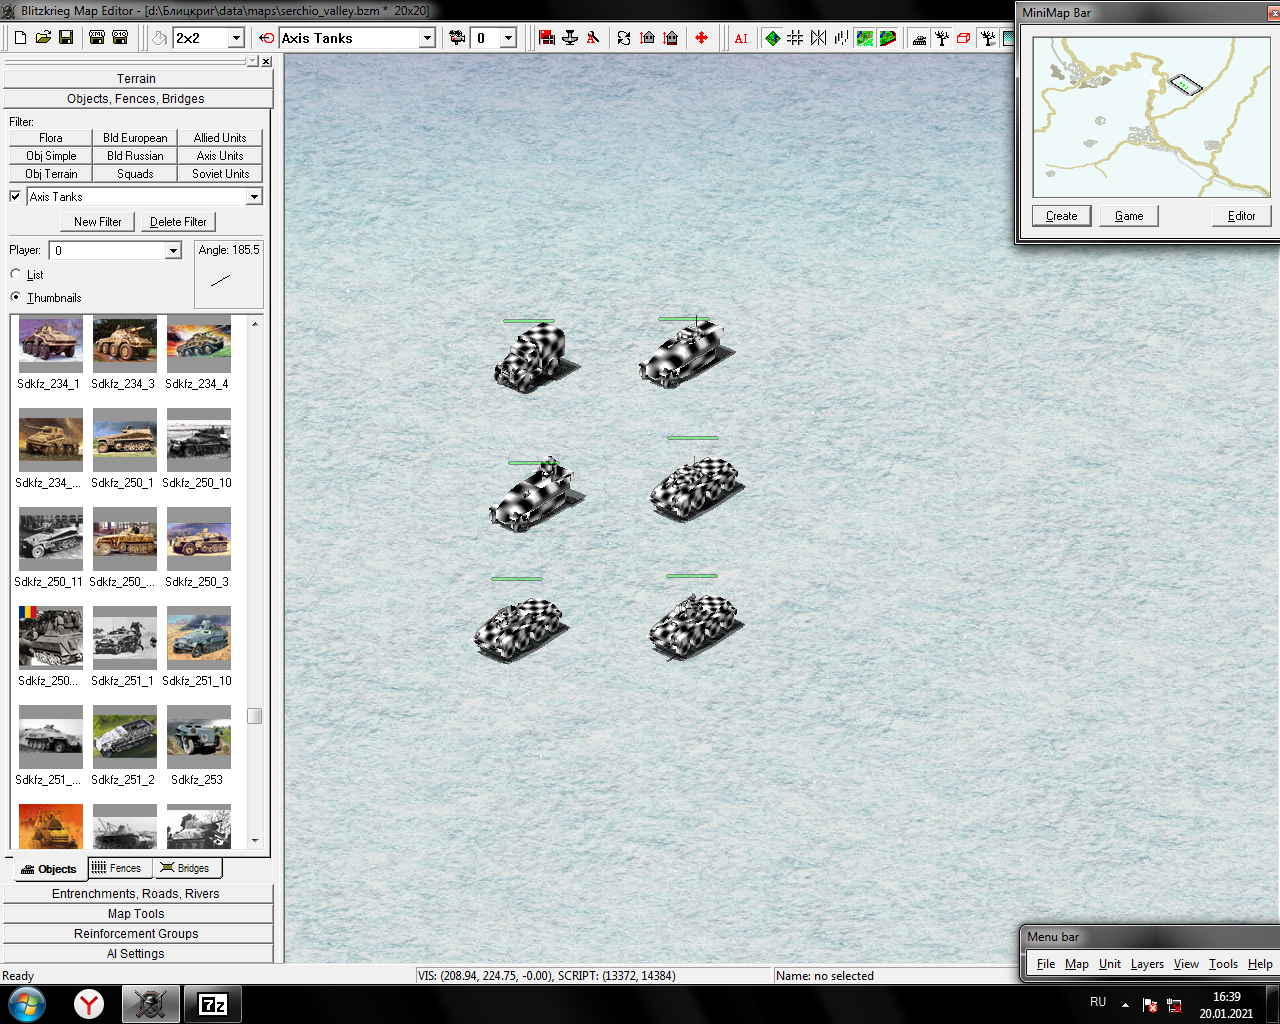Switch to the Bridges tab
This screenshot has height=1024, width=1280.
pyautogui.click(x=186, y=868)
